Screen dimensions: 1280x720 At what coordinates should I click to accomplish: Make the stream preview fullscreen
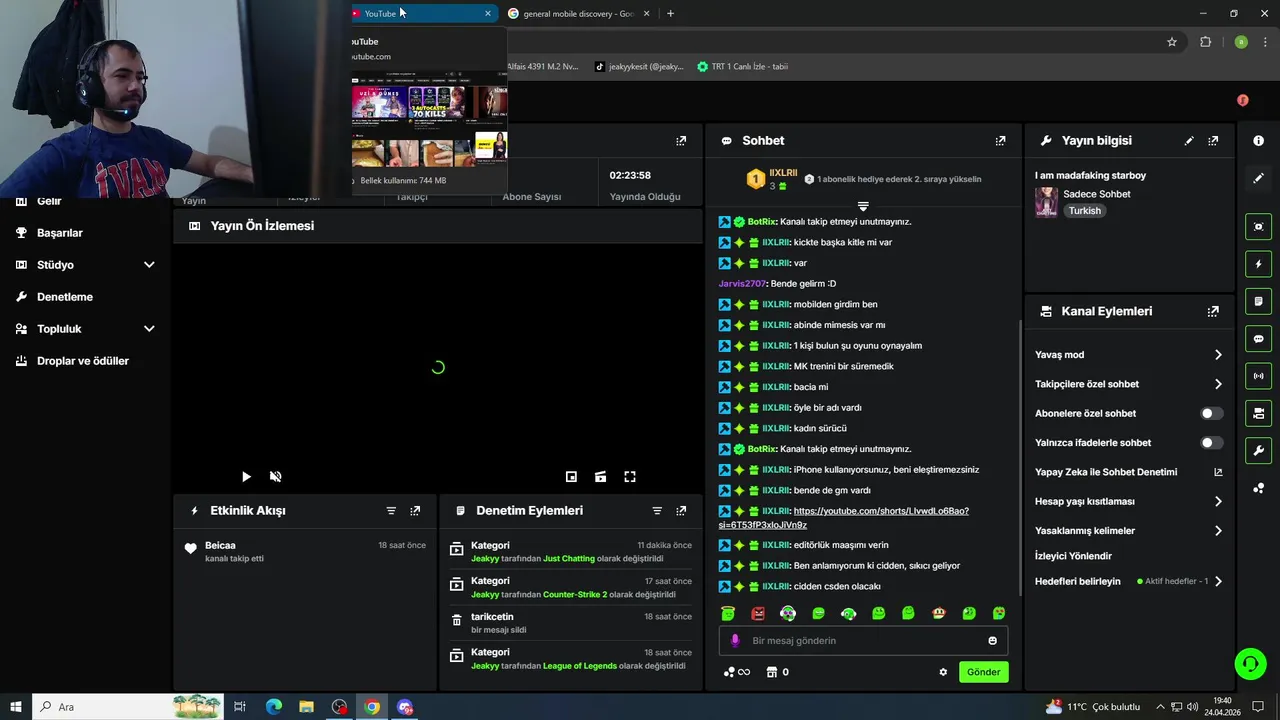(x=630, y=477)
